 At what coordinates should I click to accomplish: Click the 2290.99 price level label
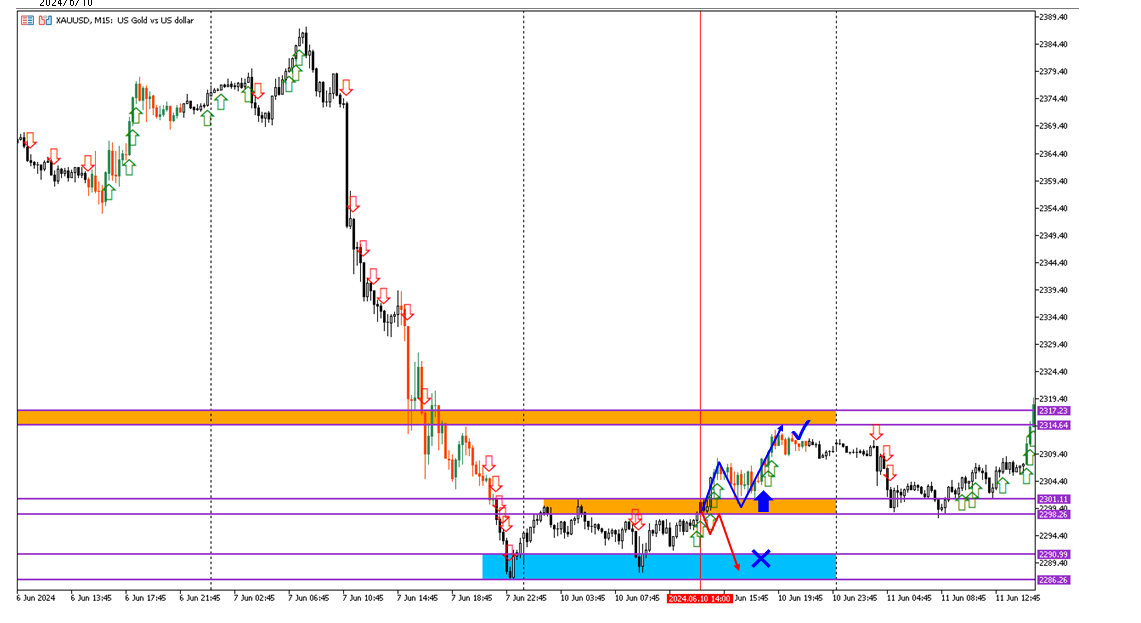click(1053, 555)
